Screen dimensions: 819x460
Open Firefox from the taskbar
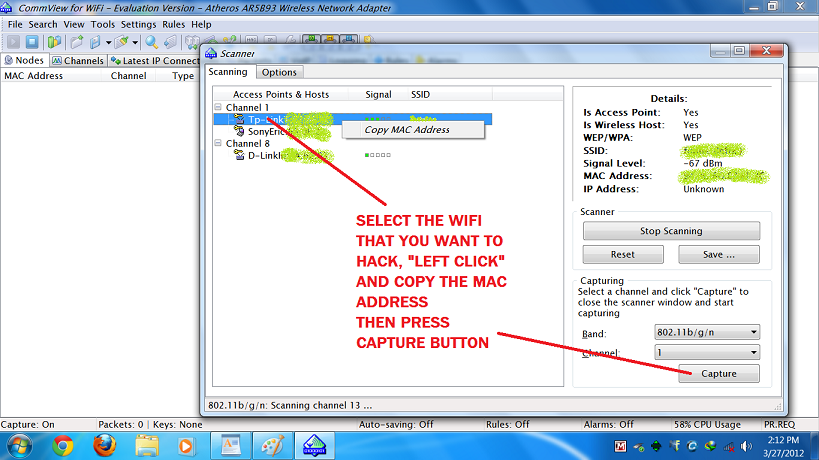[x=104, y=446]
